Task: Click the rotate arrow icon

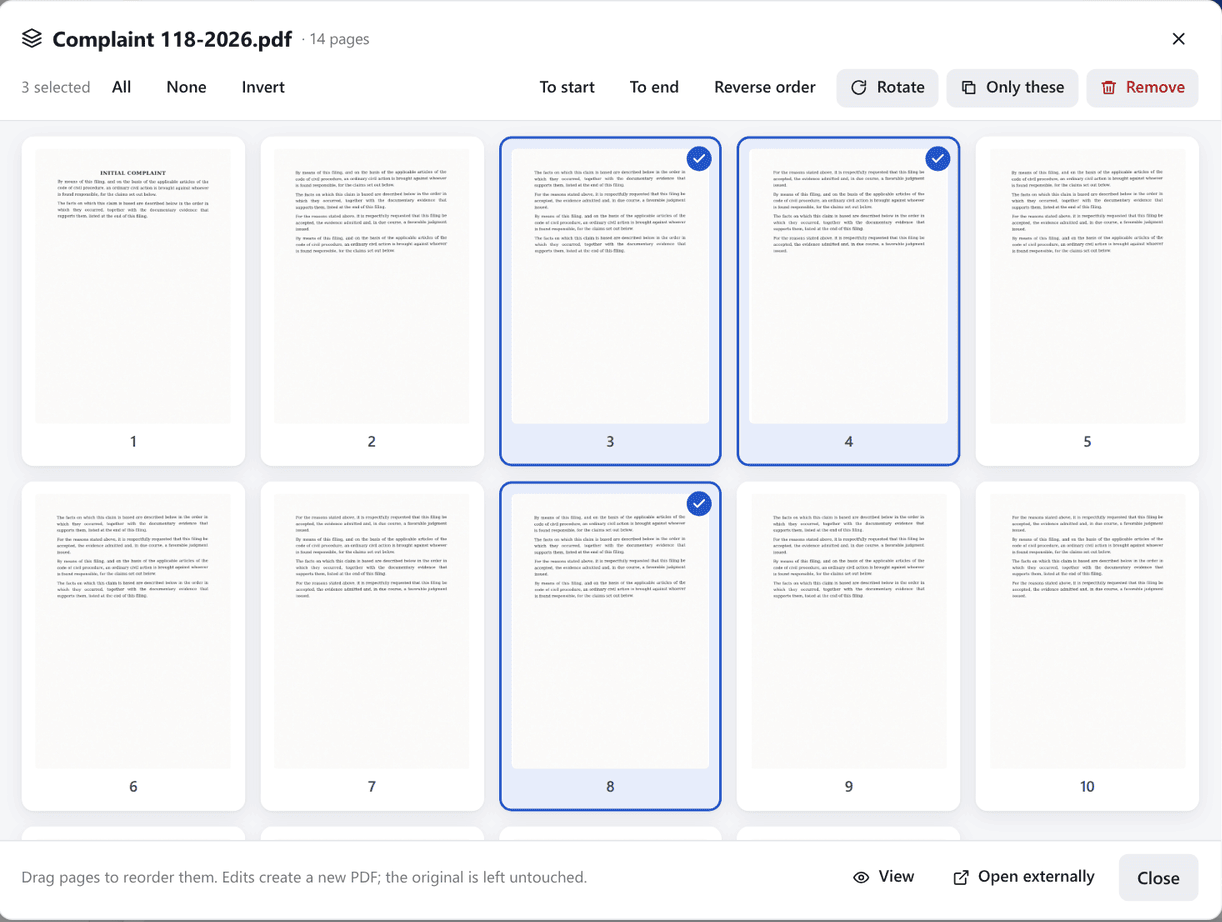Action: pos(858,88)
